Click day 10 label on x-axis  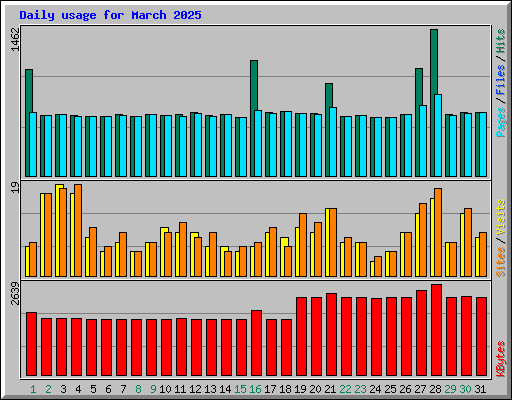165,389
